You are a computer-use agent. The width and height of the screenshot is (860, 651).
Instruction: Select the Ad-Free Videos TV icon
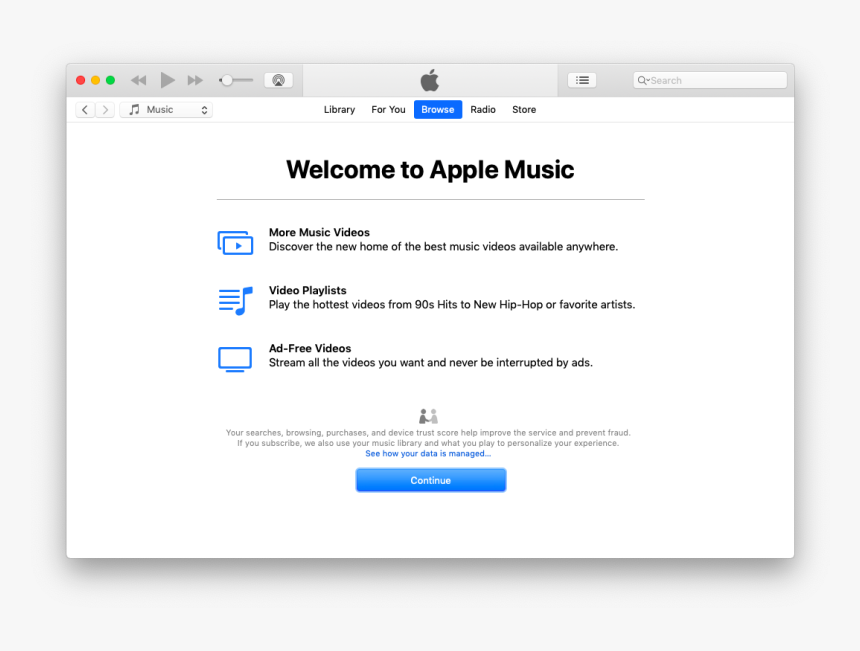(235, 358)
